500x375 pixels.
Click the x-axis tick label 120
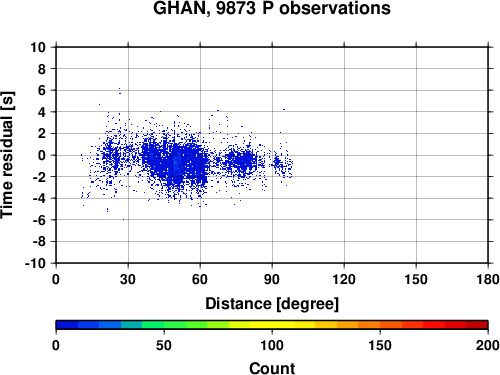pos(344,279)
